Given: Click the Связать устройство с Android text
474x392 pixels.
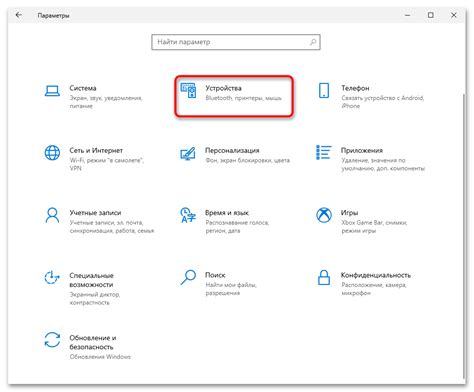Looking at the screenshot, I should (x=383, y=102).
